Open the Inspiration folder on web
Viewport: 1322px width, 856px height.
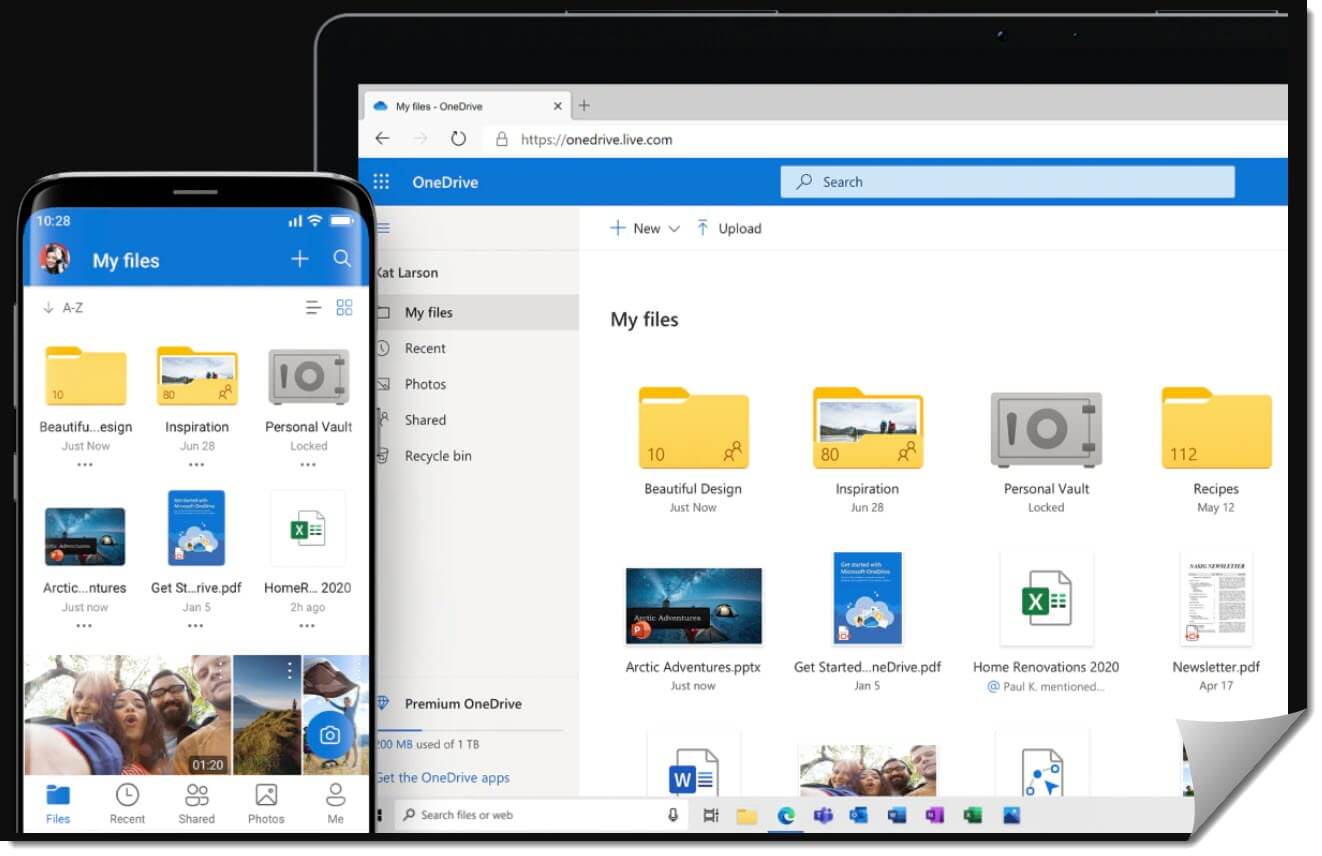click(x=867, y=428)
